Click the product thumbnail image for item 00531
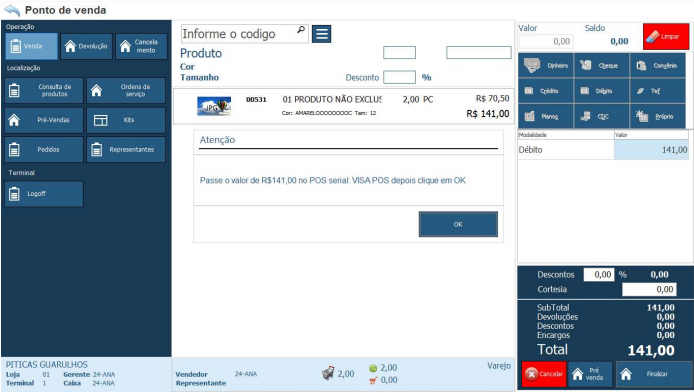694x392 pixels. [214, 106]
